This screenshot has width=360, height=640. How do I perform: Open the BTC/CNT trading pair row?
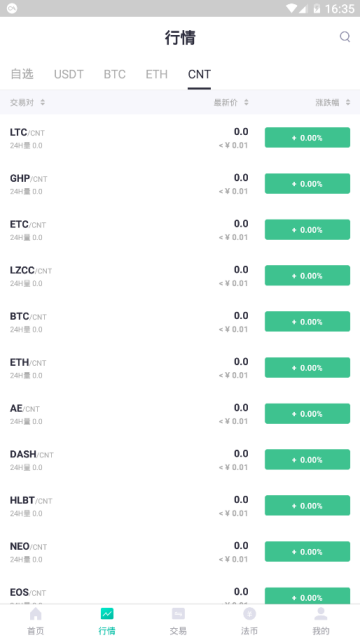180,322
